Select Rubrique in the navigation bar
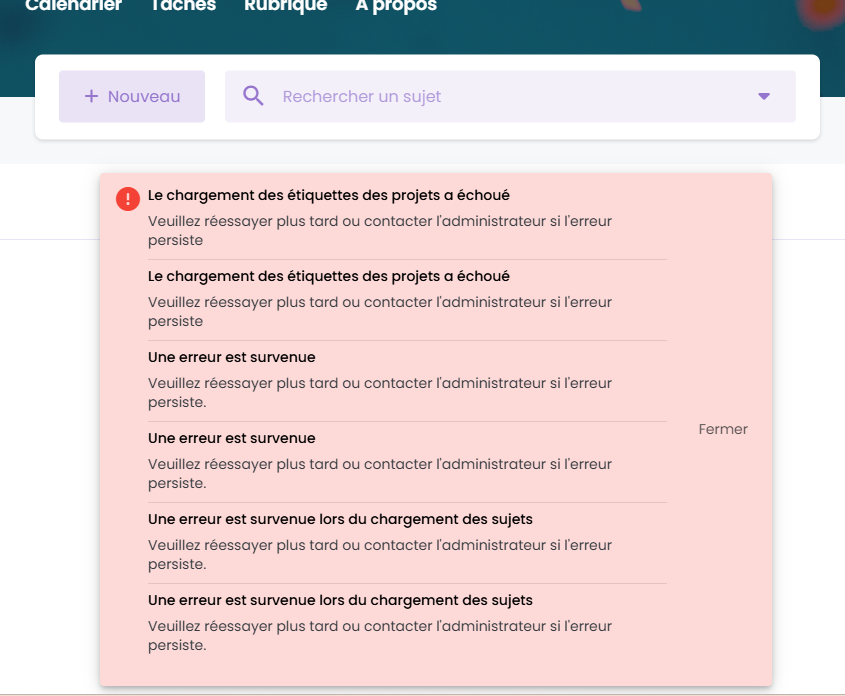 285,6
